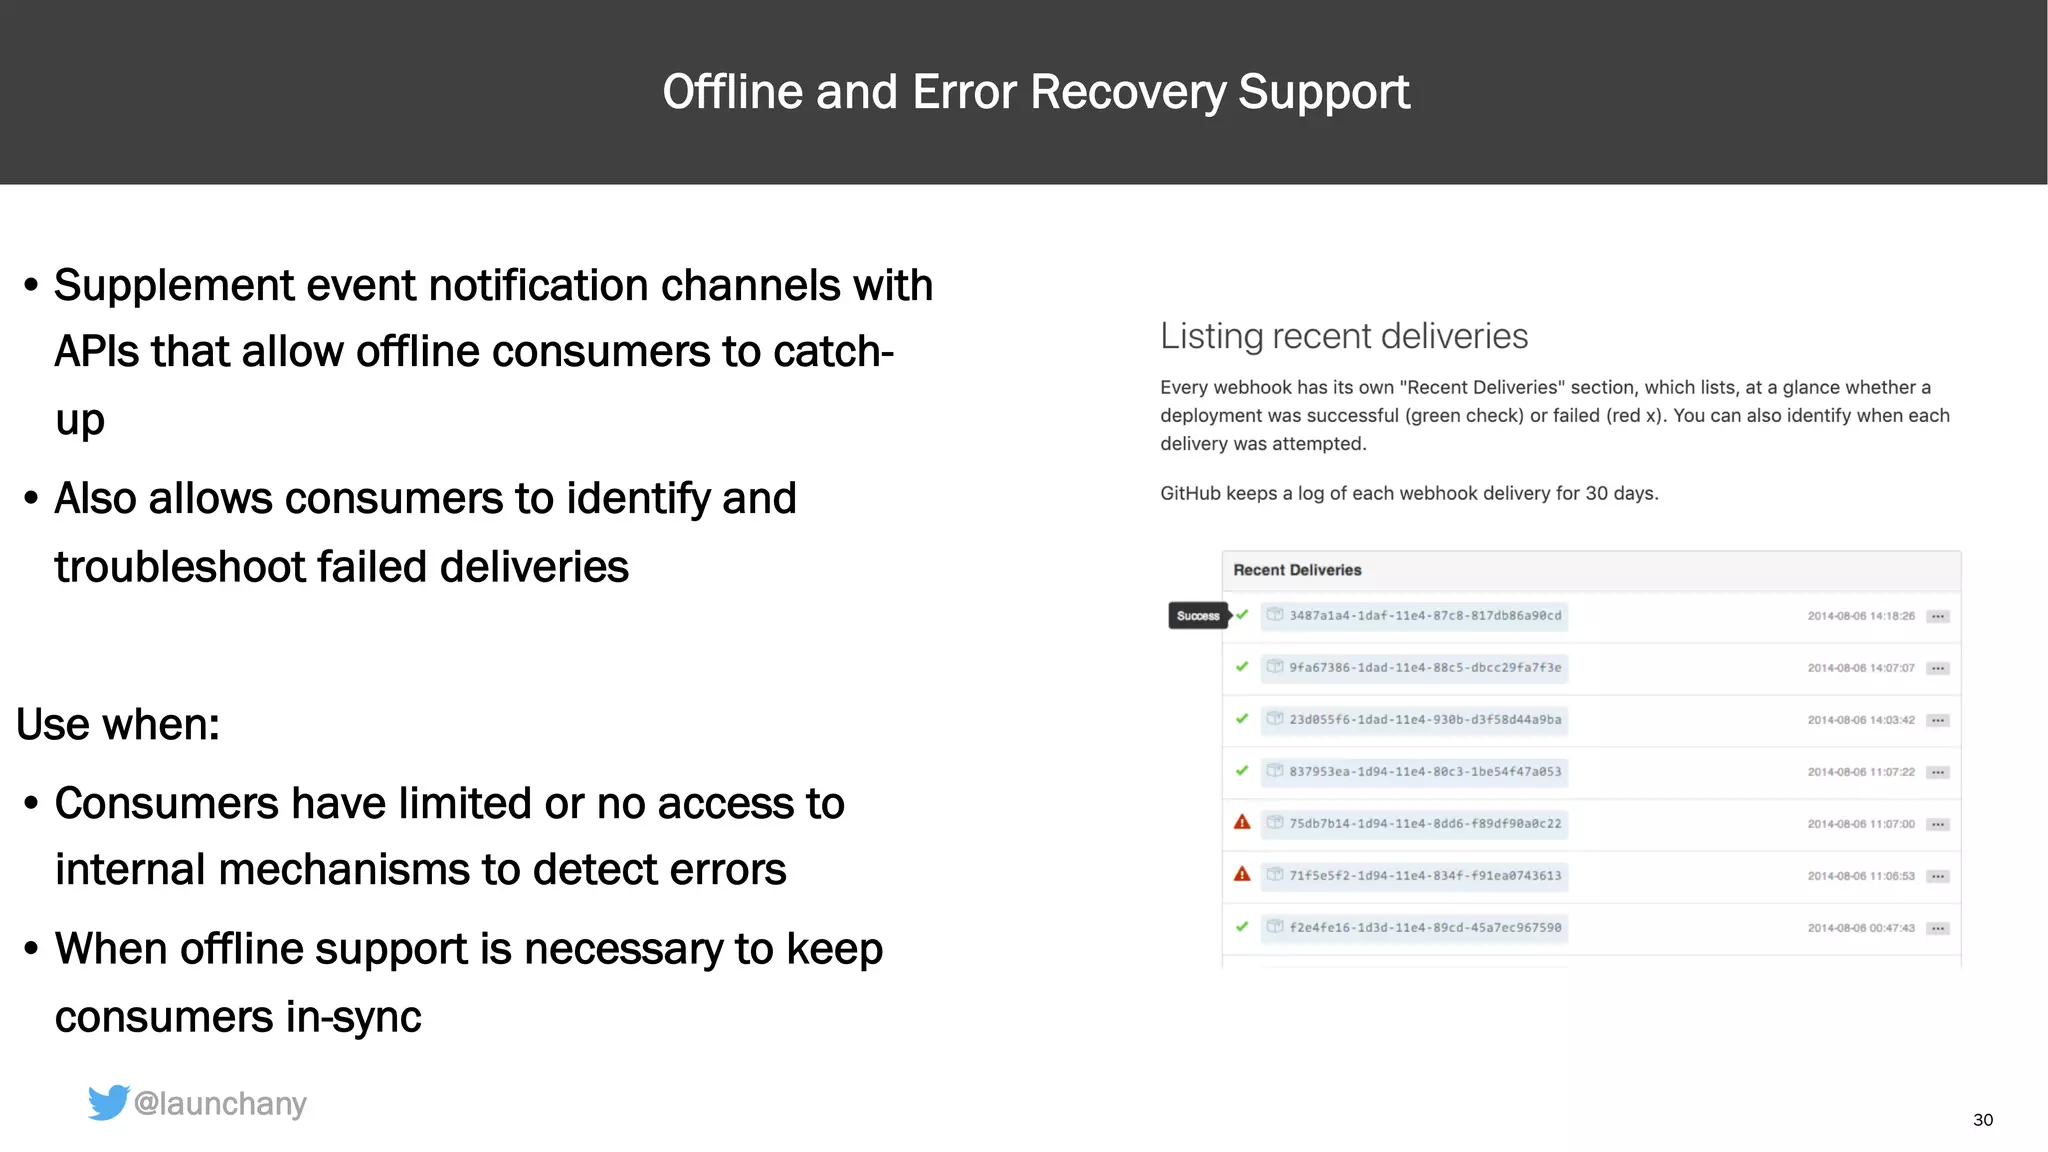Viewport: 2048px width, 1152px height.
Task: Click the timestamp 2014-08-06 11:07:00
Action: [1861, 825]
